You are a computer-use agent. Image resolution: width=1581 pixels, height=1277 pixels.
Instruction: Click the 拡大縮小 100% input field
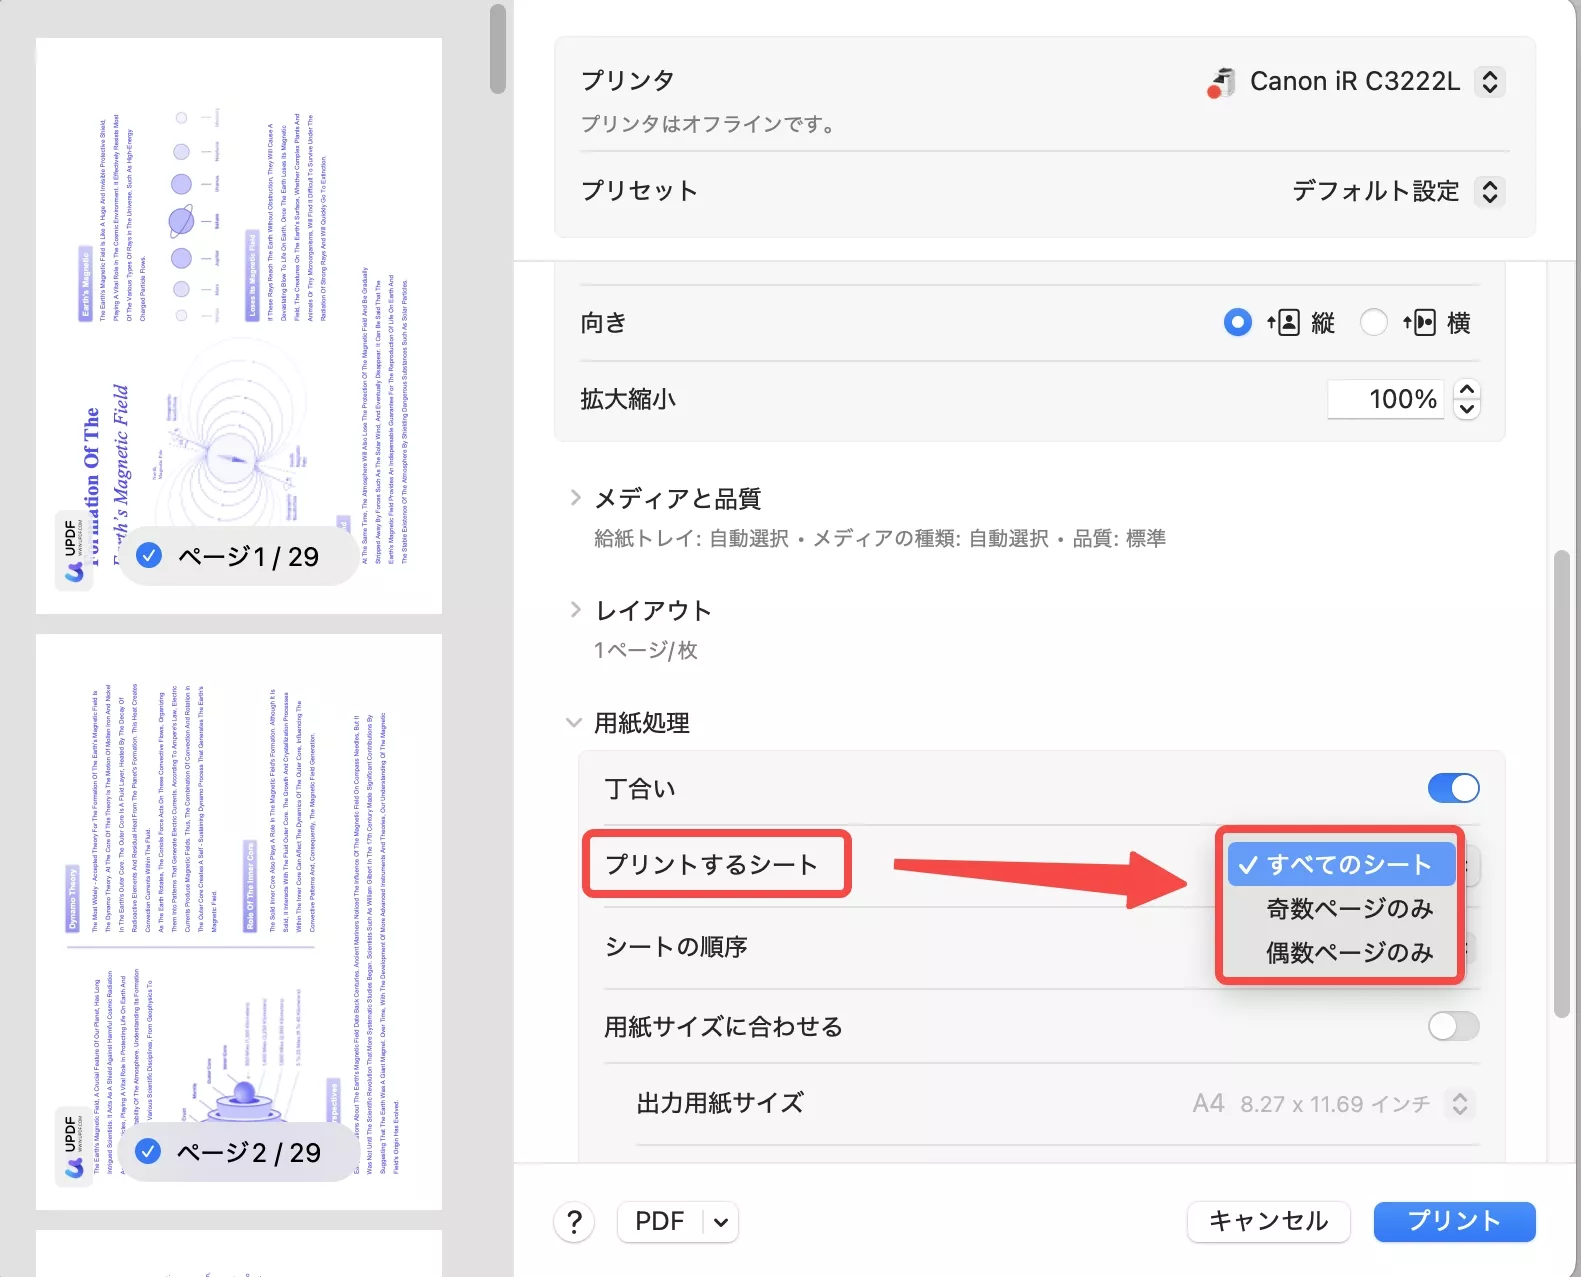tap(1386, 399)
